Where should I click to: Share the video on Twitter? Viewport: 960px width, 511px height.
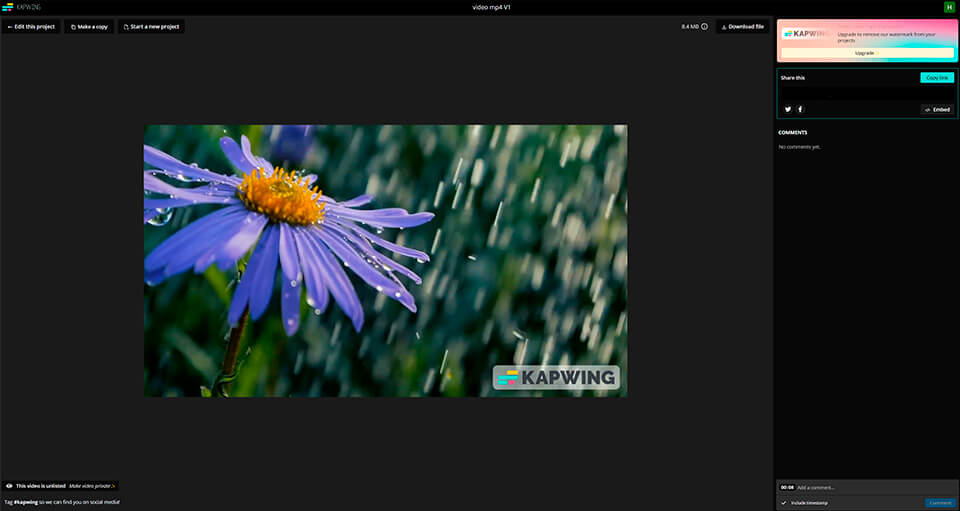(788, 109)
